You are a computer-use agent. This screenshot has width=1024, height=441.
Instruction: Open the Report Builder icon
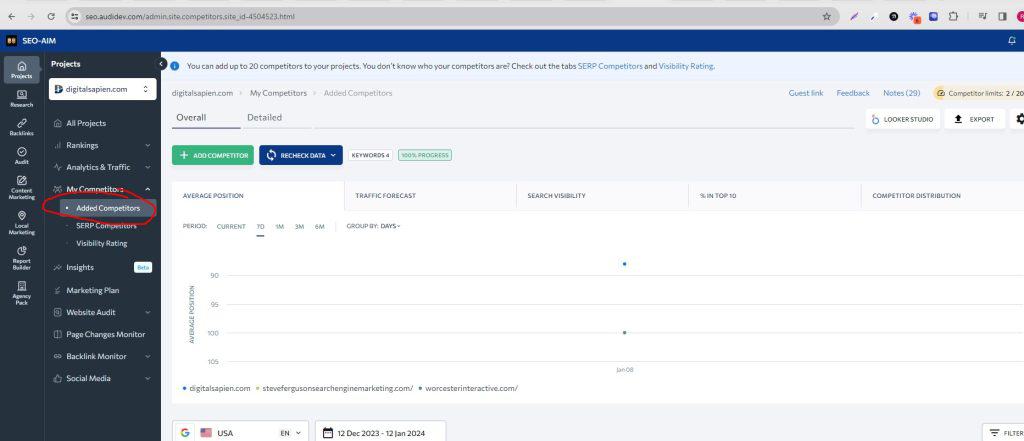(x=22, y=258)
